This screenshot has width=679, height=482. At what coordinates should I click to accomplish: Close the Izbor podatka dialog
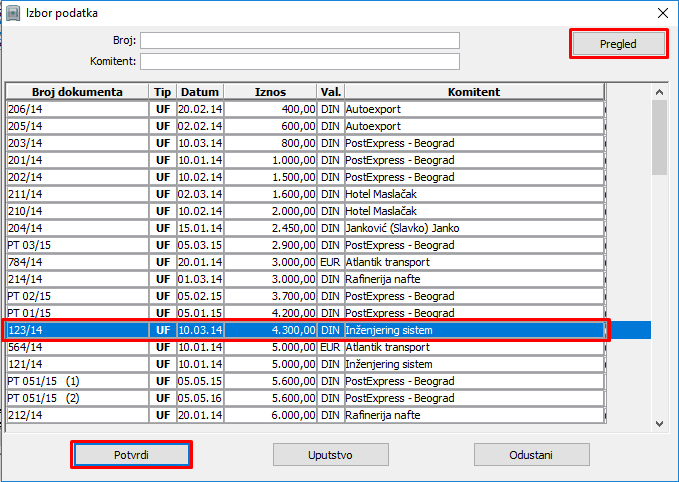(663, 13)
